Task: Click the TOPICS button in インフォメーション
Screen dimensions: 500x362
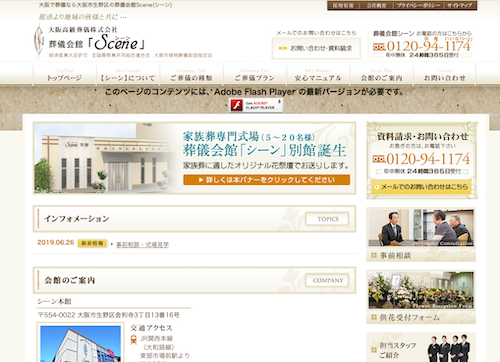Action: point(327,219)
